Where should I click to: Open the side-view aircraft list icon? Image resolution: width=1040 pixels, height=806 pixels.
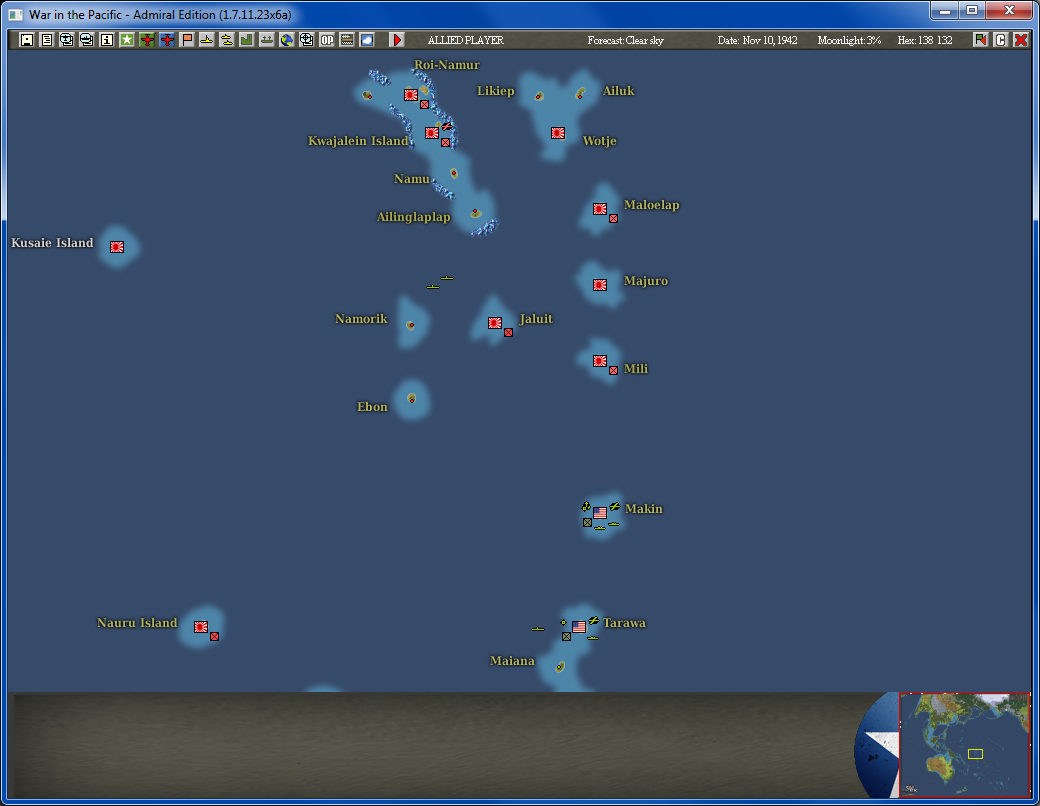pos(86,40)
